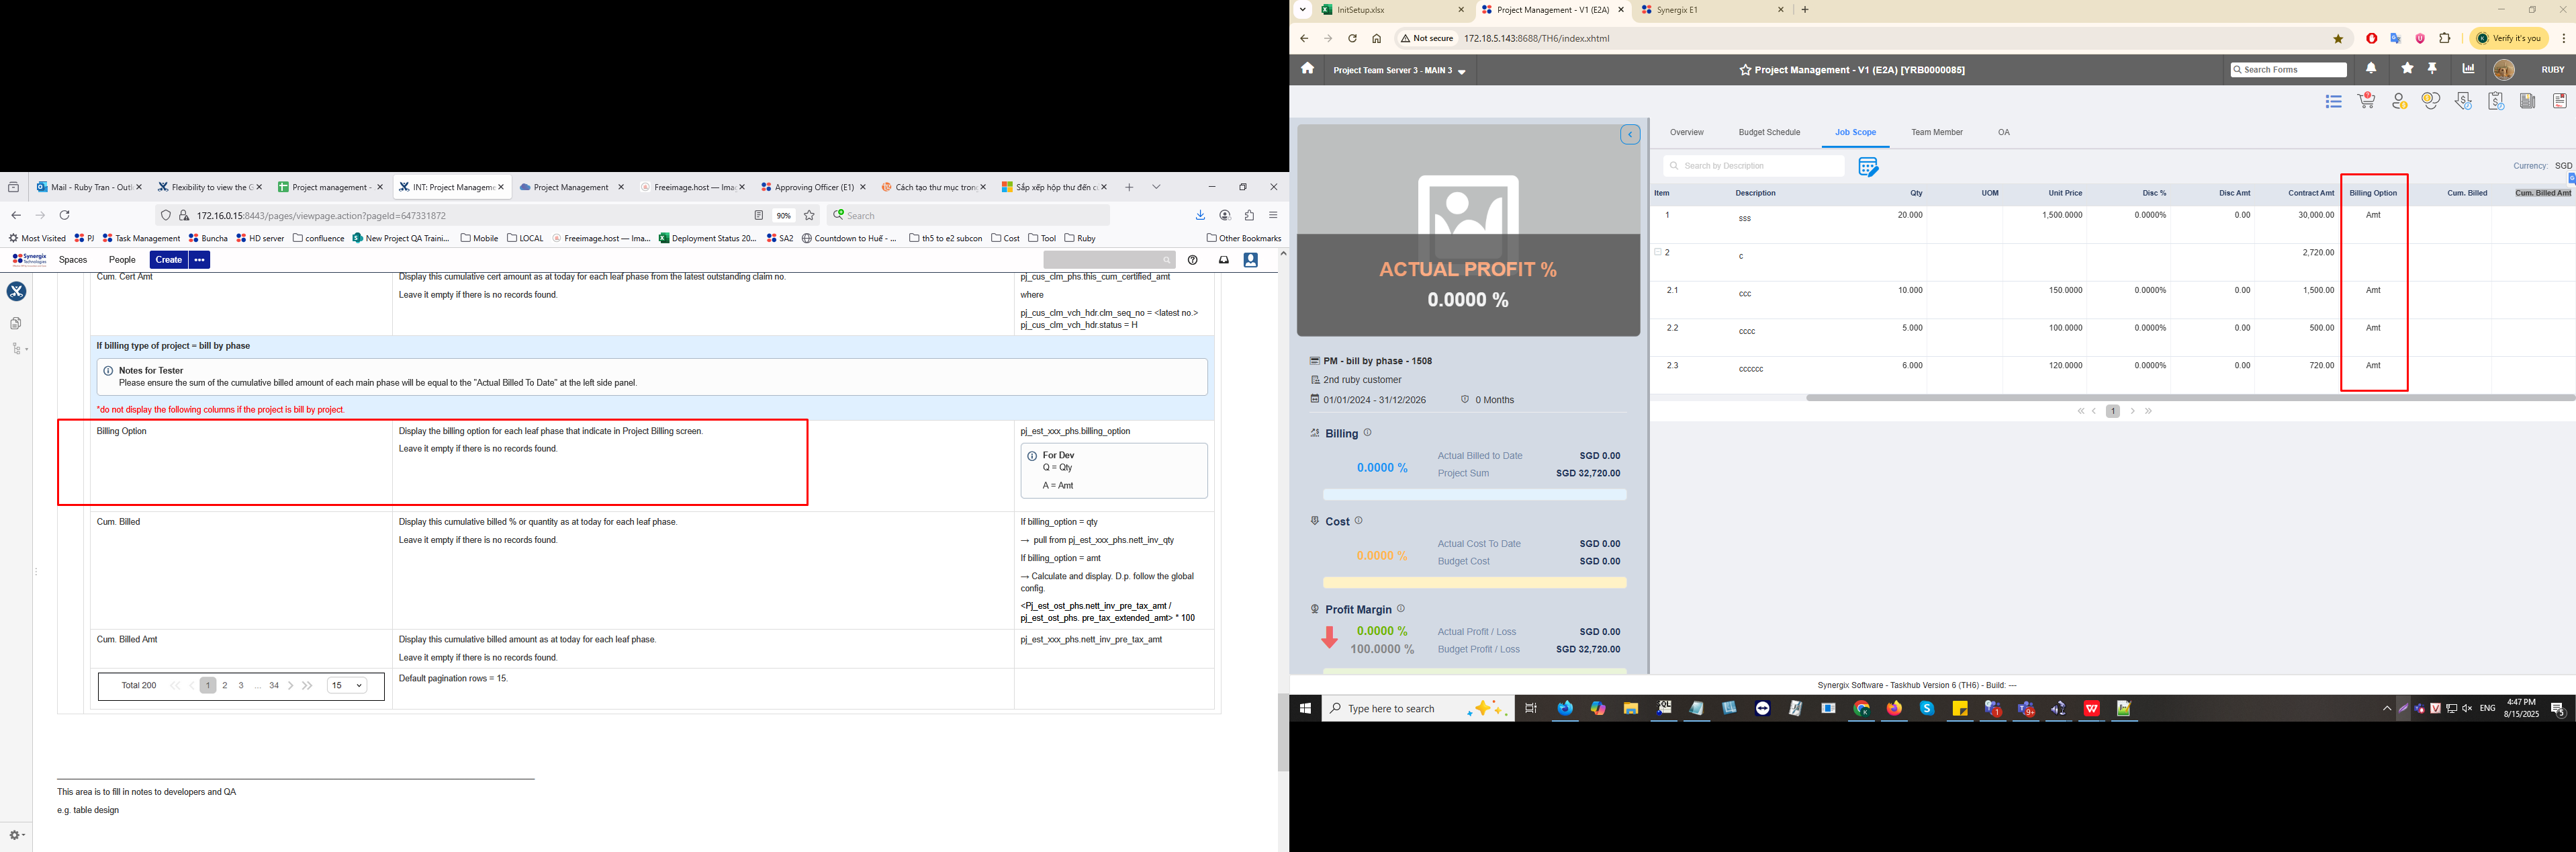Click the home icon in Synergix header
The image size is (2576, 852).
click(1307, 69)
